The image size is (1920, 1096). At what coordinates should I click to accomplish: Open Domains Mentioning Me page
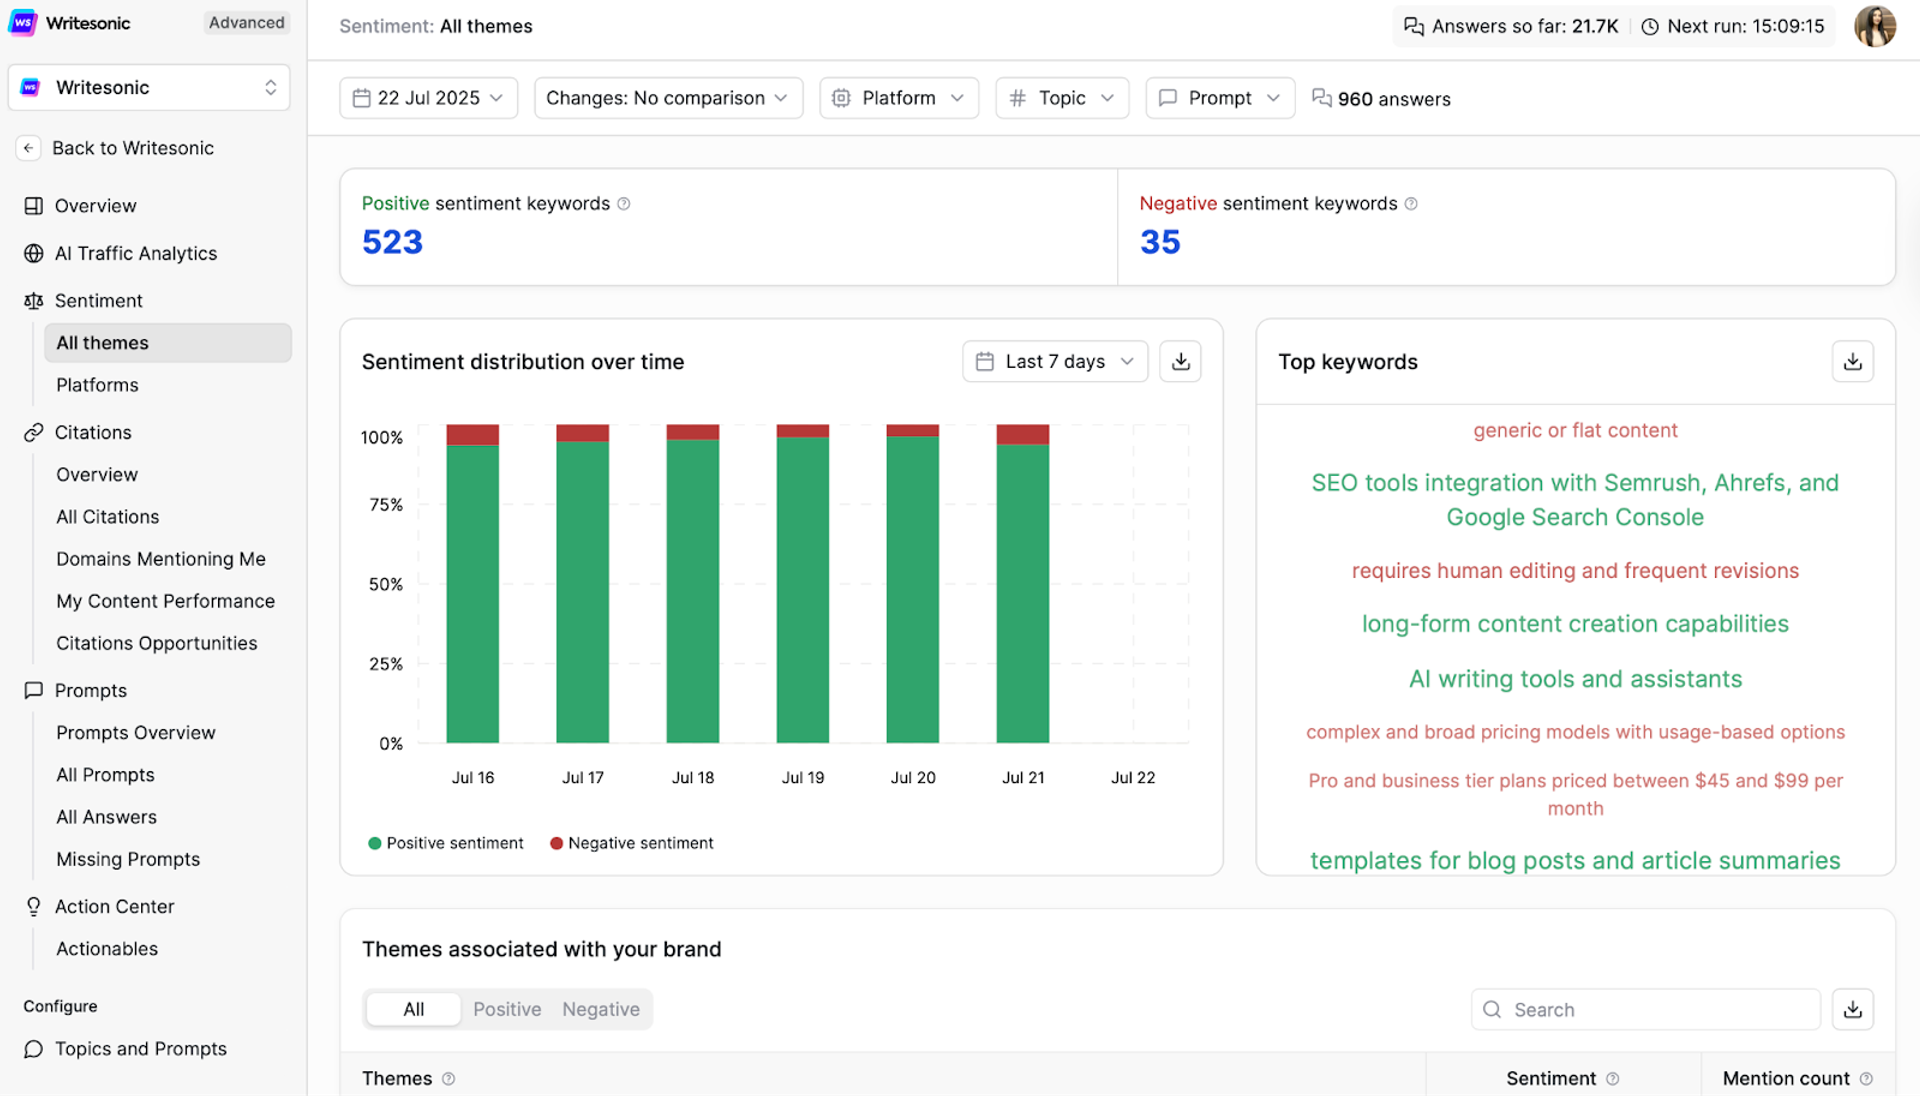coord(161,559)
